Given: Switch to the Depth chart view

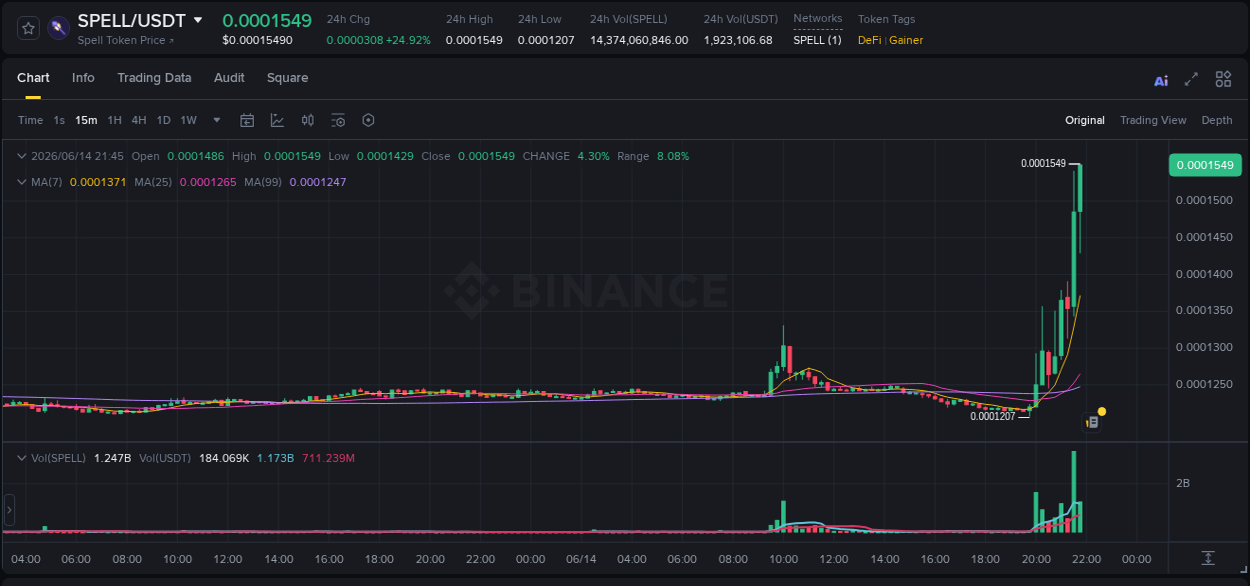Looking at the screenshot, I should (x=1217, y=120).
